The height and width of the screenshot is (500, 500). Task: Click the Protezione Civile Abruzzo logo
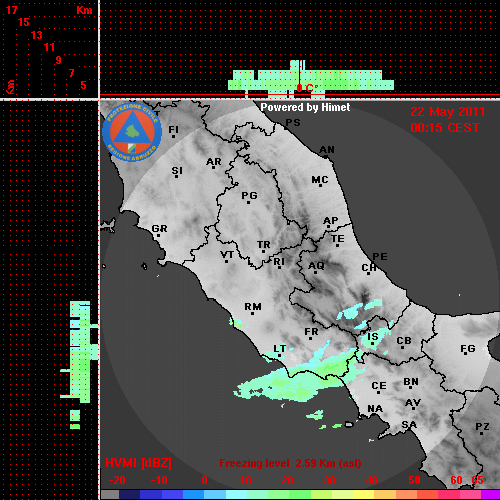(132, 132)
